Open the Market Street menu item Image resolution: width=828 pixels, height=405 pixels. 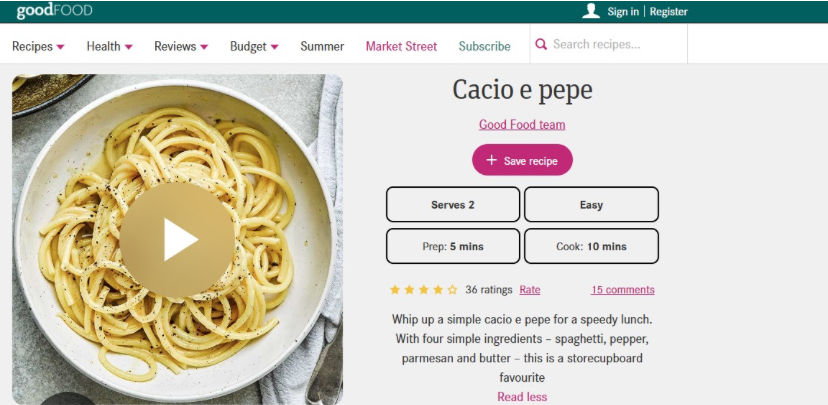tap(401, 46)
